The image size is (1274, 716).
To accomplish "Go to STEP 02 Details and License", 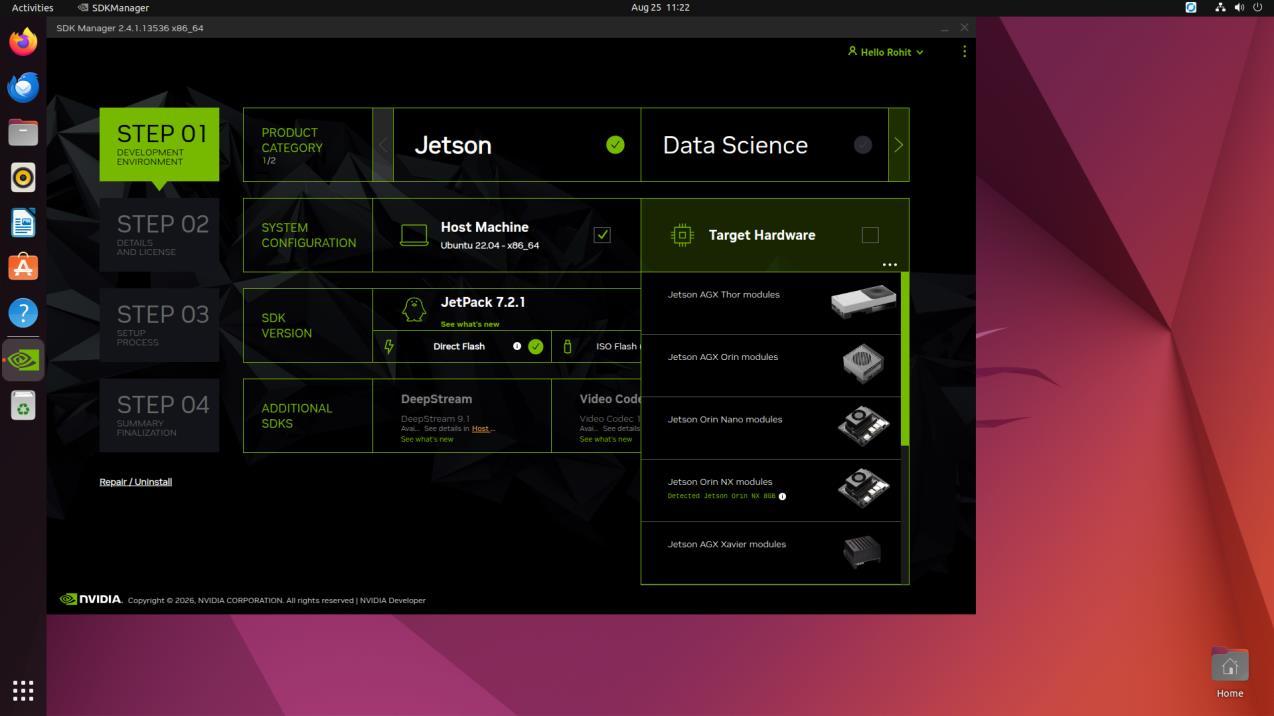I will click(159, 235).
